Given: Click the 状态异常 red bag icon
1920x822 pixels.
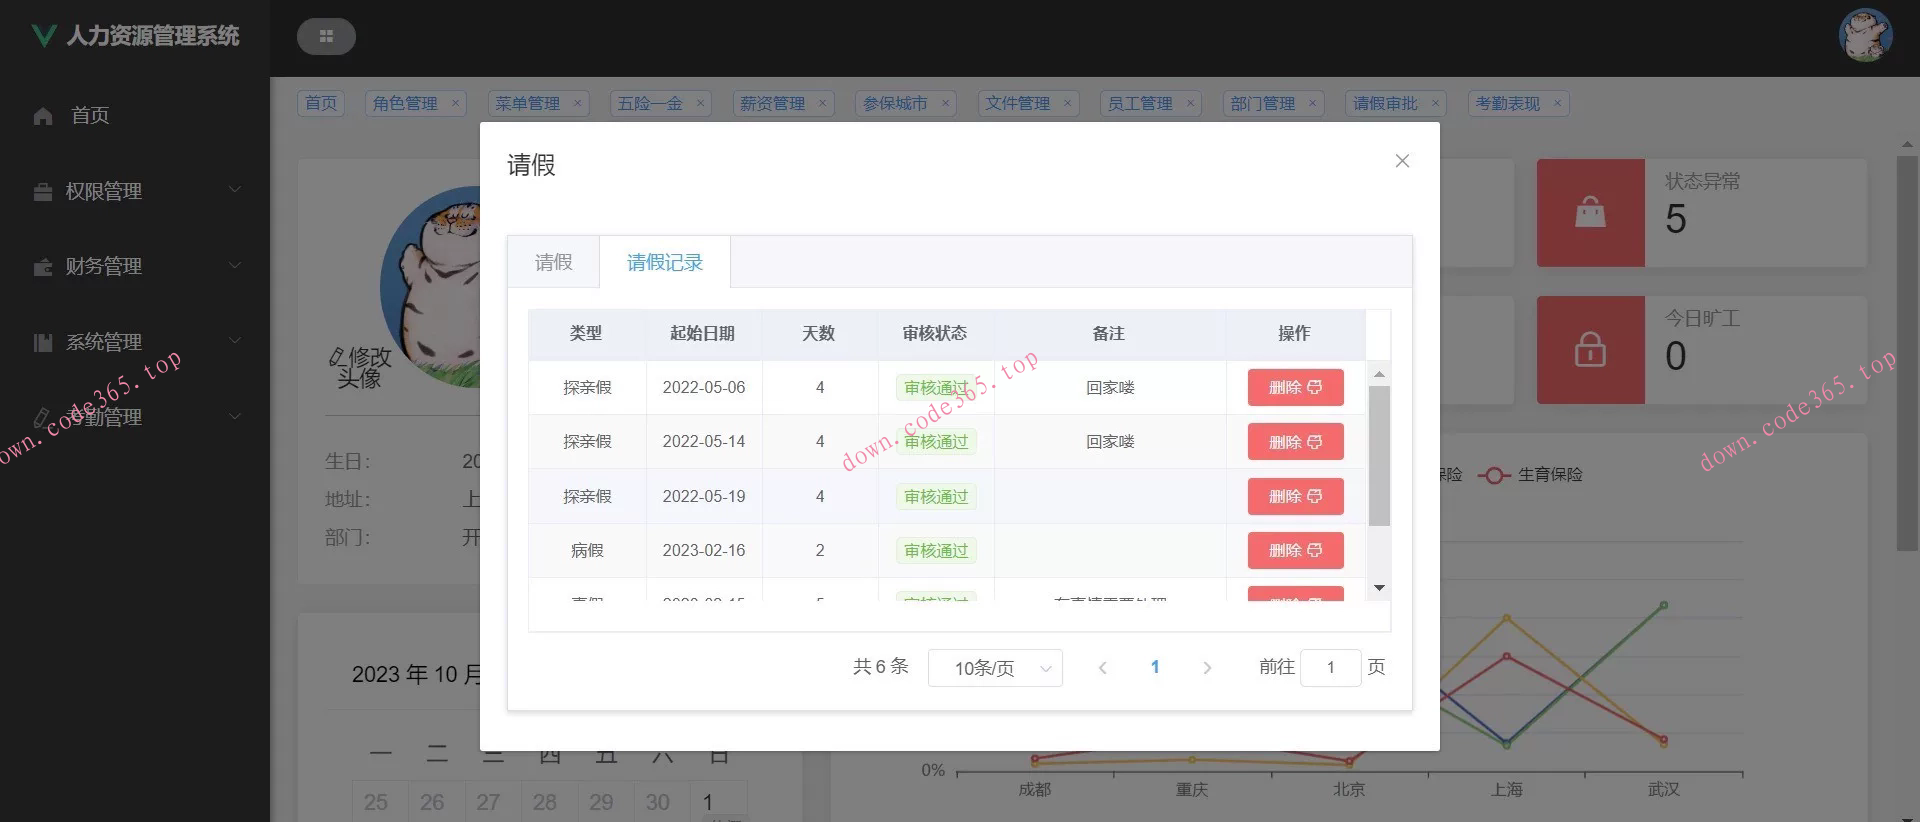Looking at the screenshot, I should [x=1590, y=212].
